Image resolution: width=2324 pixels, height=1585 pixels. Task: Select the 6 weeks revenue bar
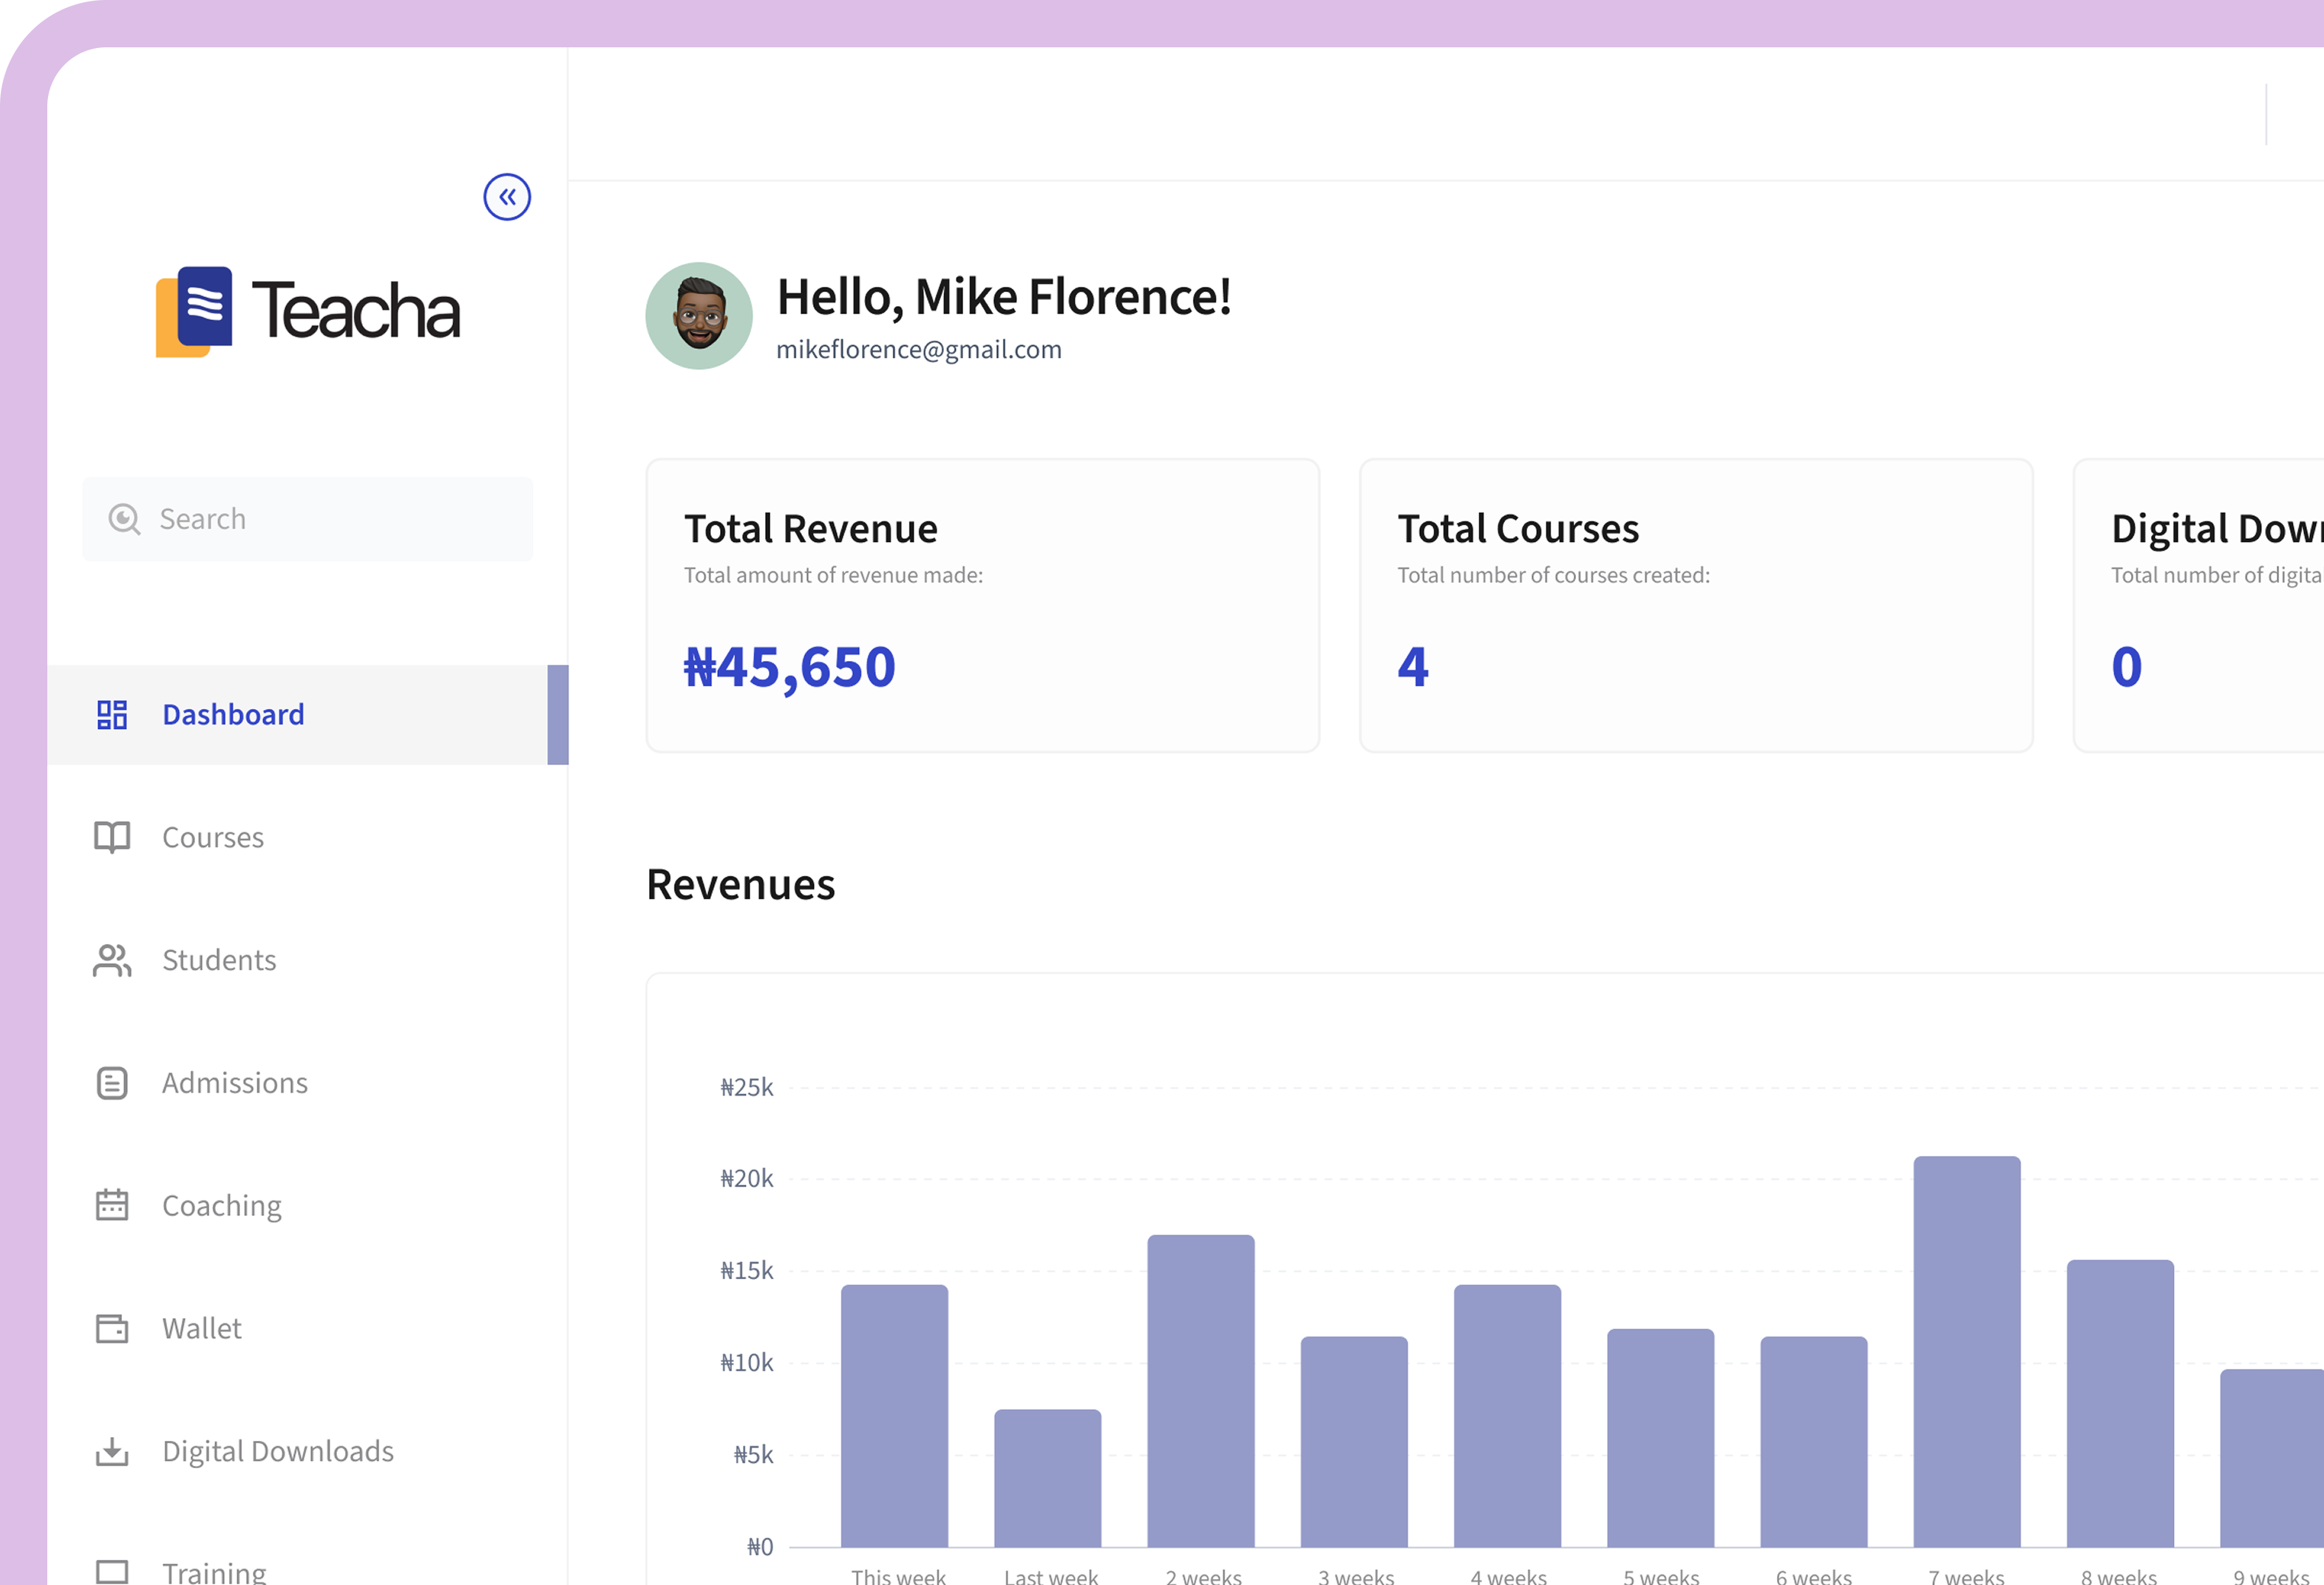(1814, 1442)
